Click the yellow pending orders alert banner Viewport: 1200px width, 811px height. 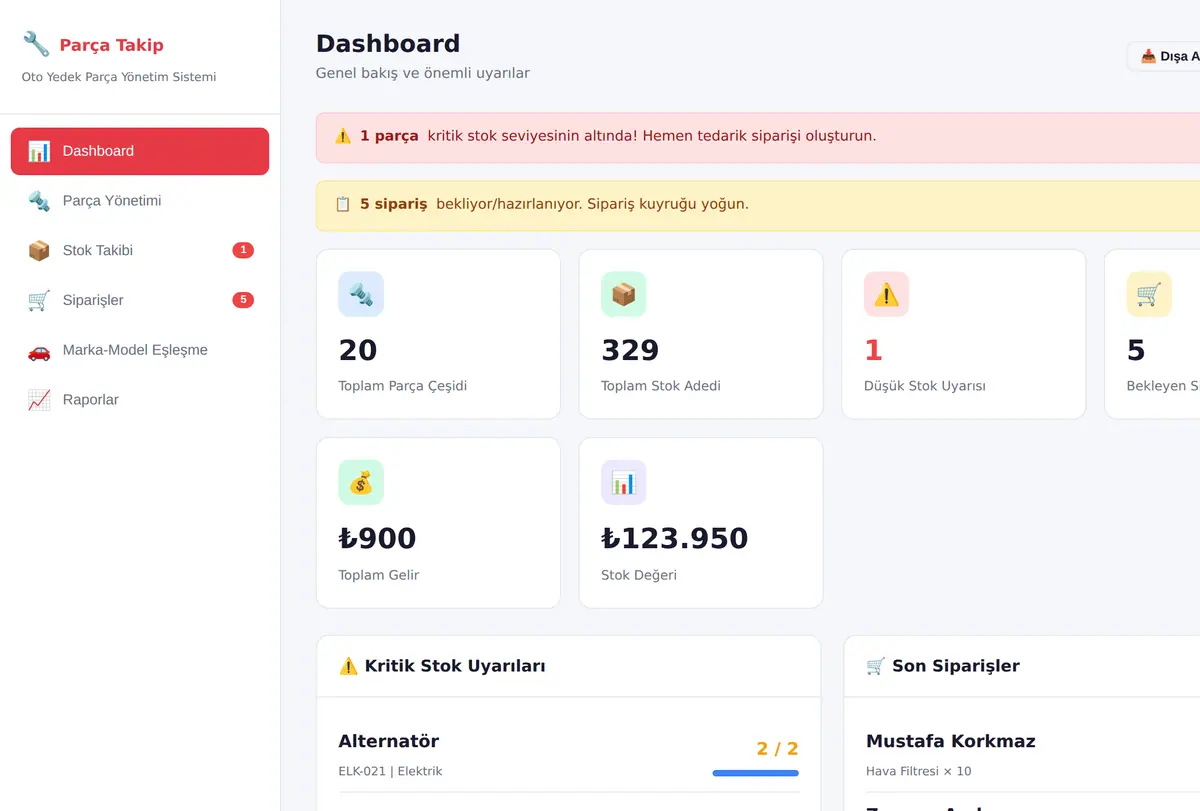pos(758,205)
